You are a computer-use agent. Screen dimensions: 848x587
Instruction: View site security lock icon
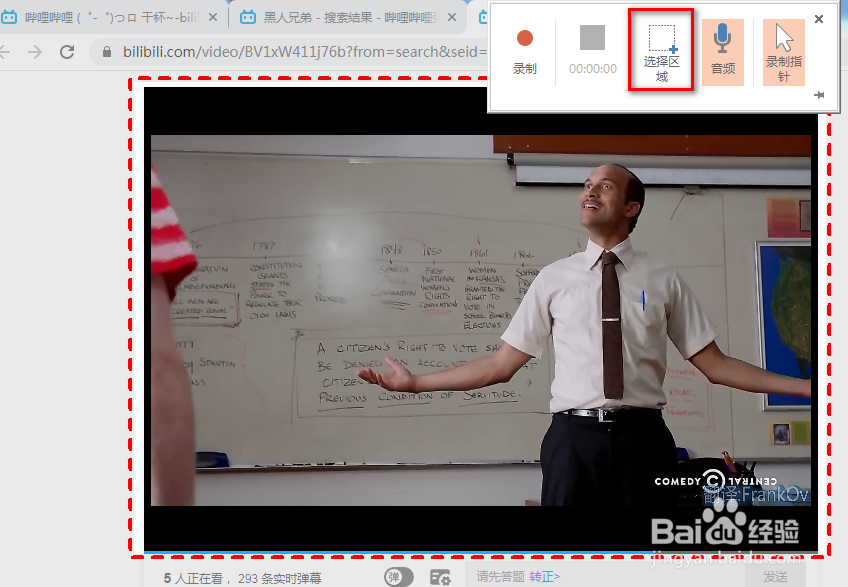click(x=107, y=52)
